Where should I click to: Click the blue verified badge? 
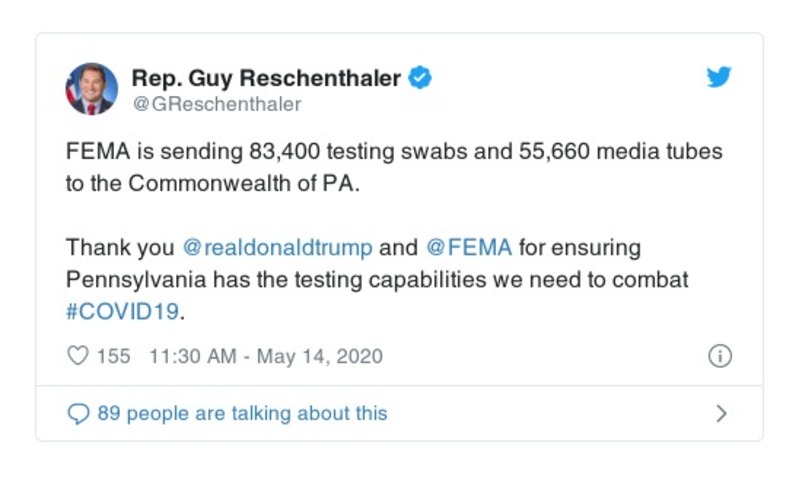(421, 78)
